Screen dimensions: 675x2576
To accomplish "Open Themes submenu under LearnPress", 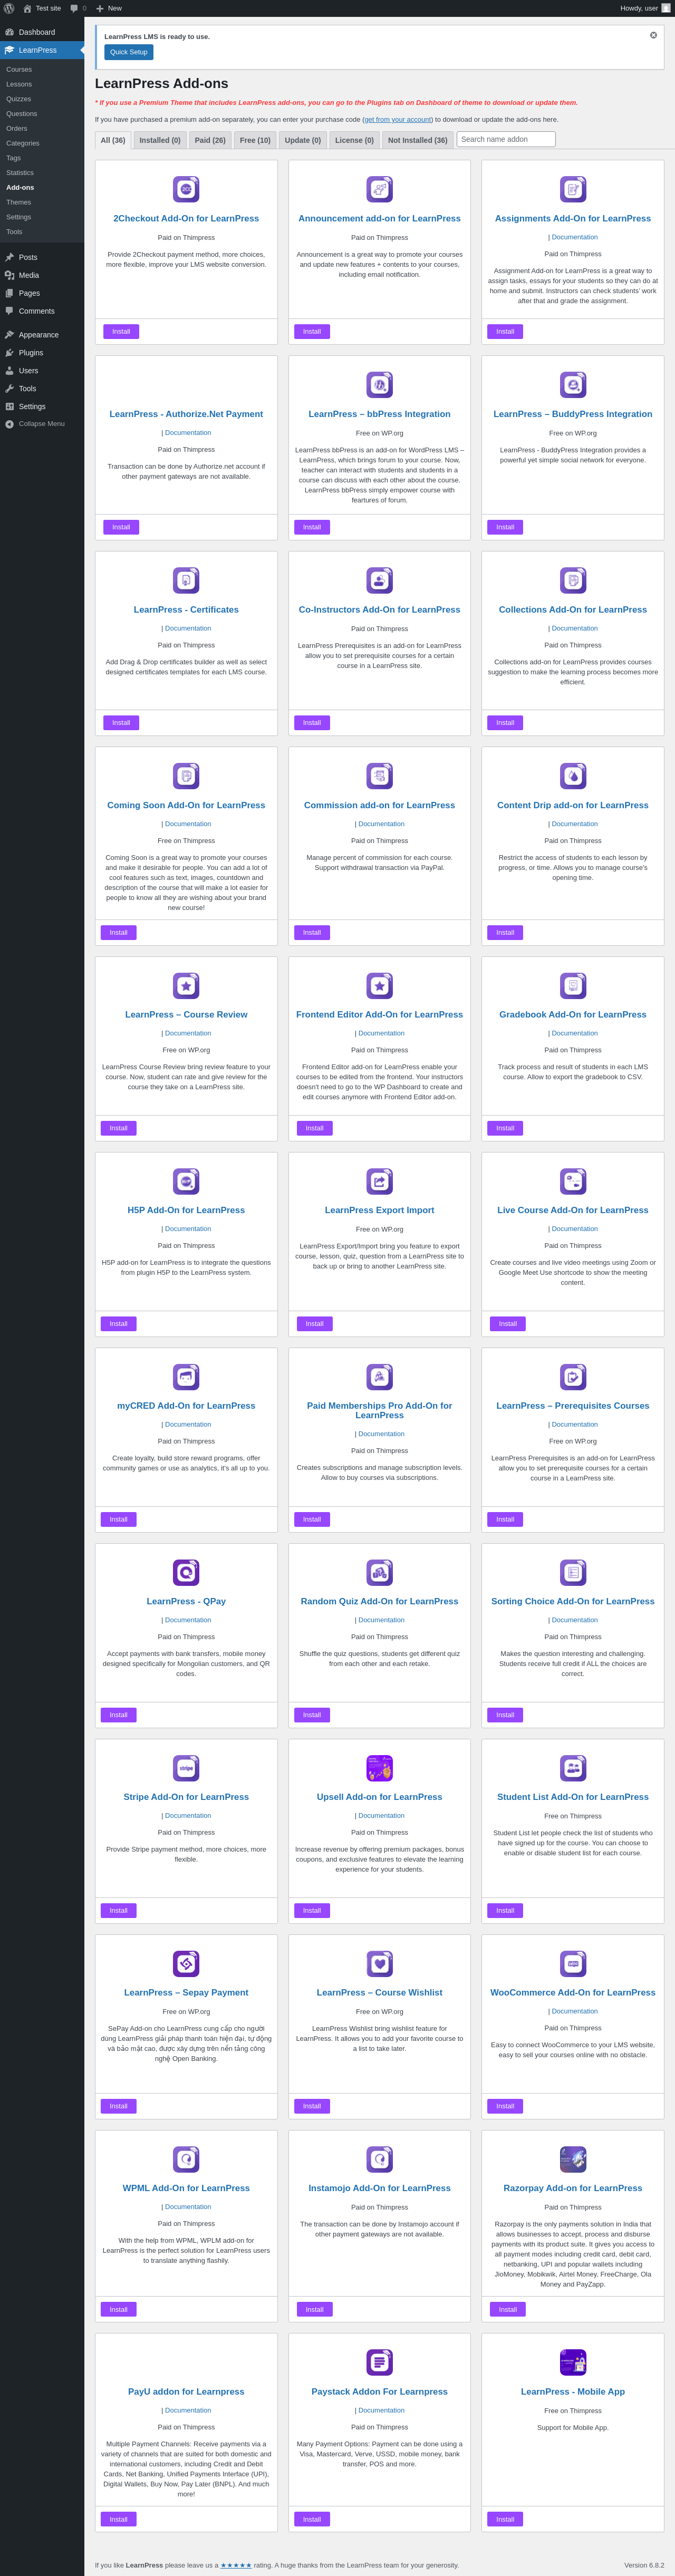I will (x=42, y=202).
